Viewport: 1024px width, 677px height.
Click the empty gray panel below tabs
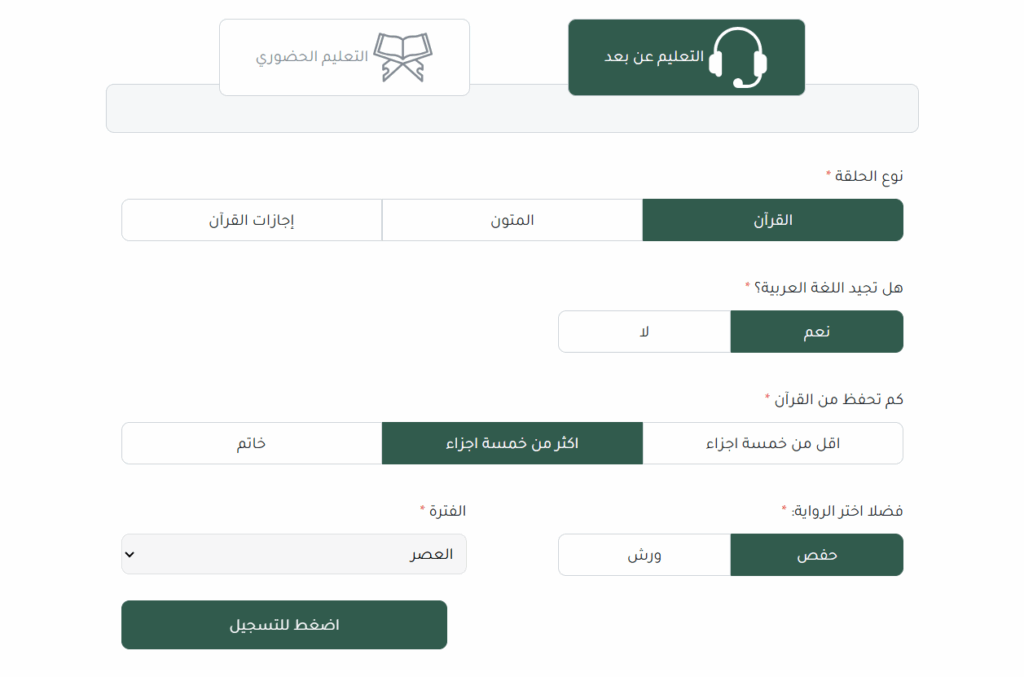(x=512, y=114)
